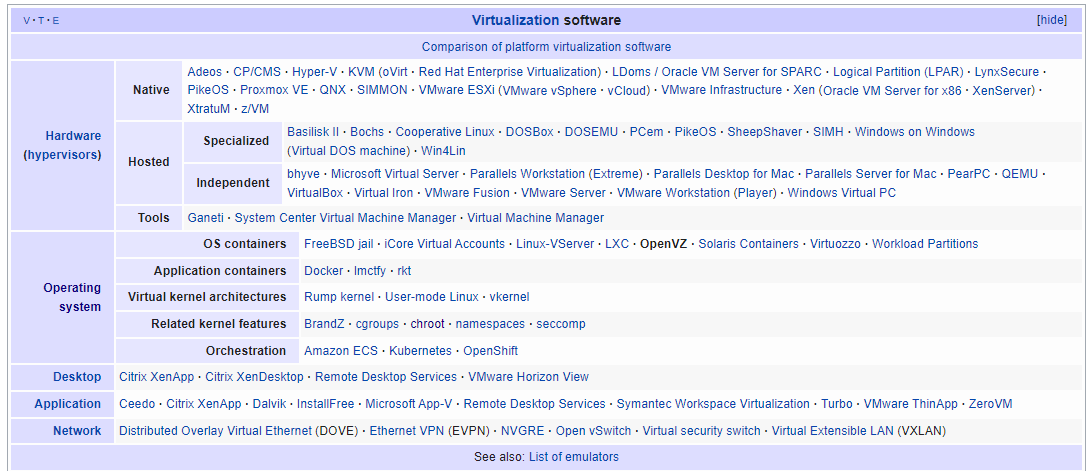Open the VMware Horizon View link
This screenshot has width=1092, height=471.
pos(529,377)
